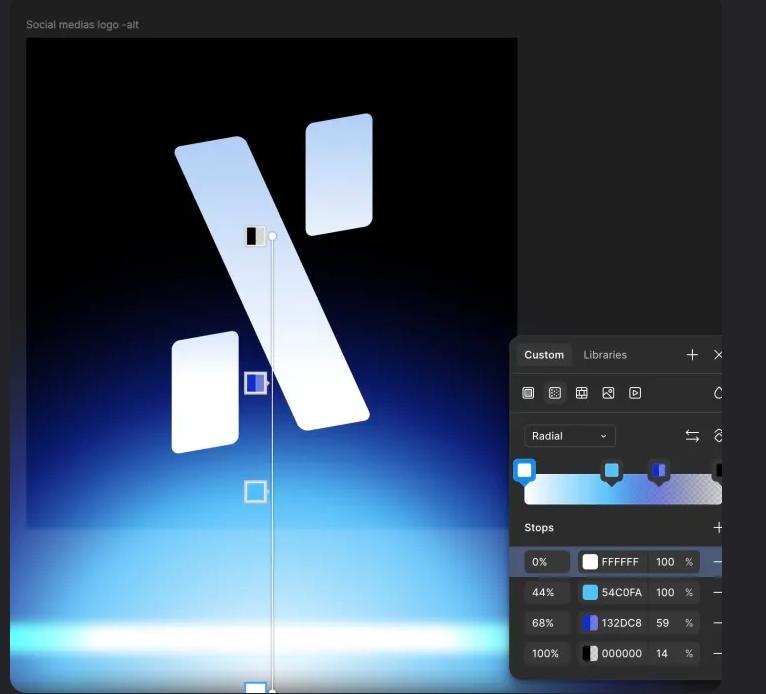This screenshot has width=766, height=694.
Task: Click the FFFFFF hex value field
Action: point(620,562)
